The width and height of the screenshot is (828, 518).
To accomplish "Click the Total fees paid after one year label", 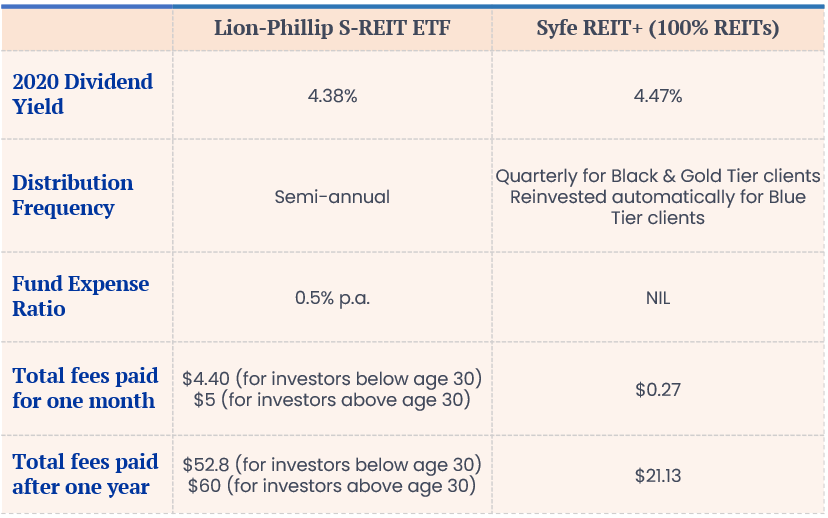I will point(85,474).
